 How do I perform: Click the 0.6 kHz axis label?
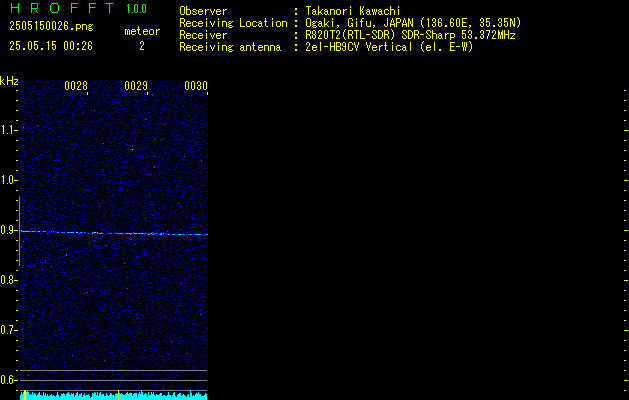coord(8,380)
